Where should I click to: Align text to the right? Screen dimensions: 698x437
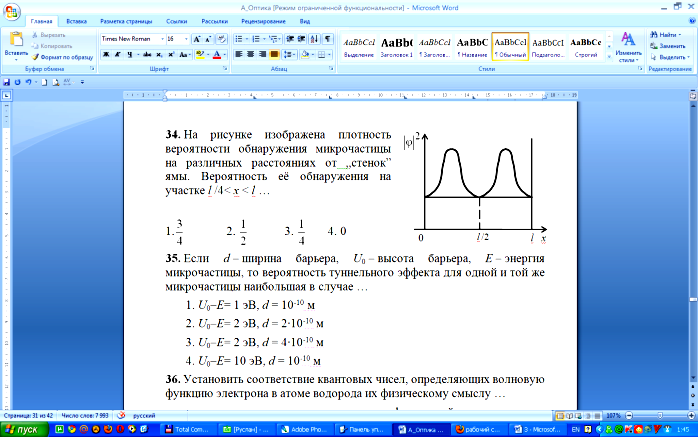pyautogui.click(x=262, y=54)
